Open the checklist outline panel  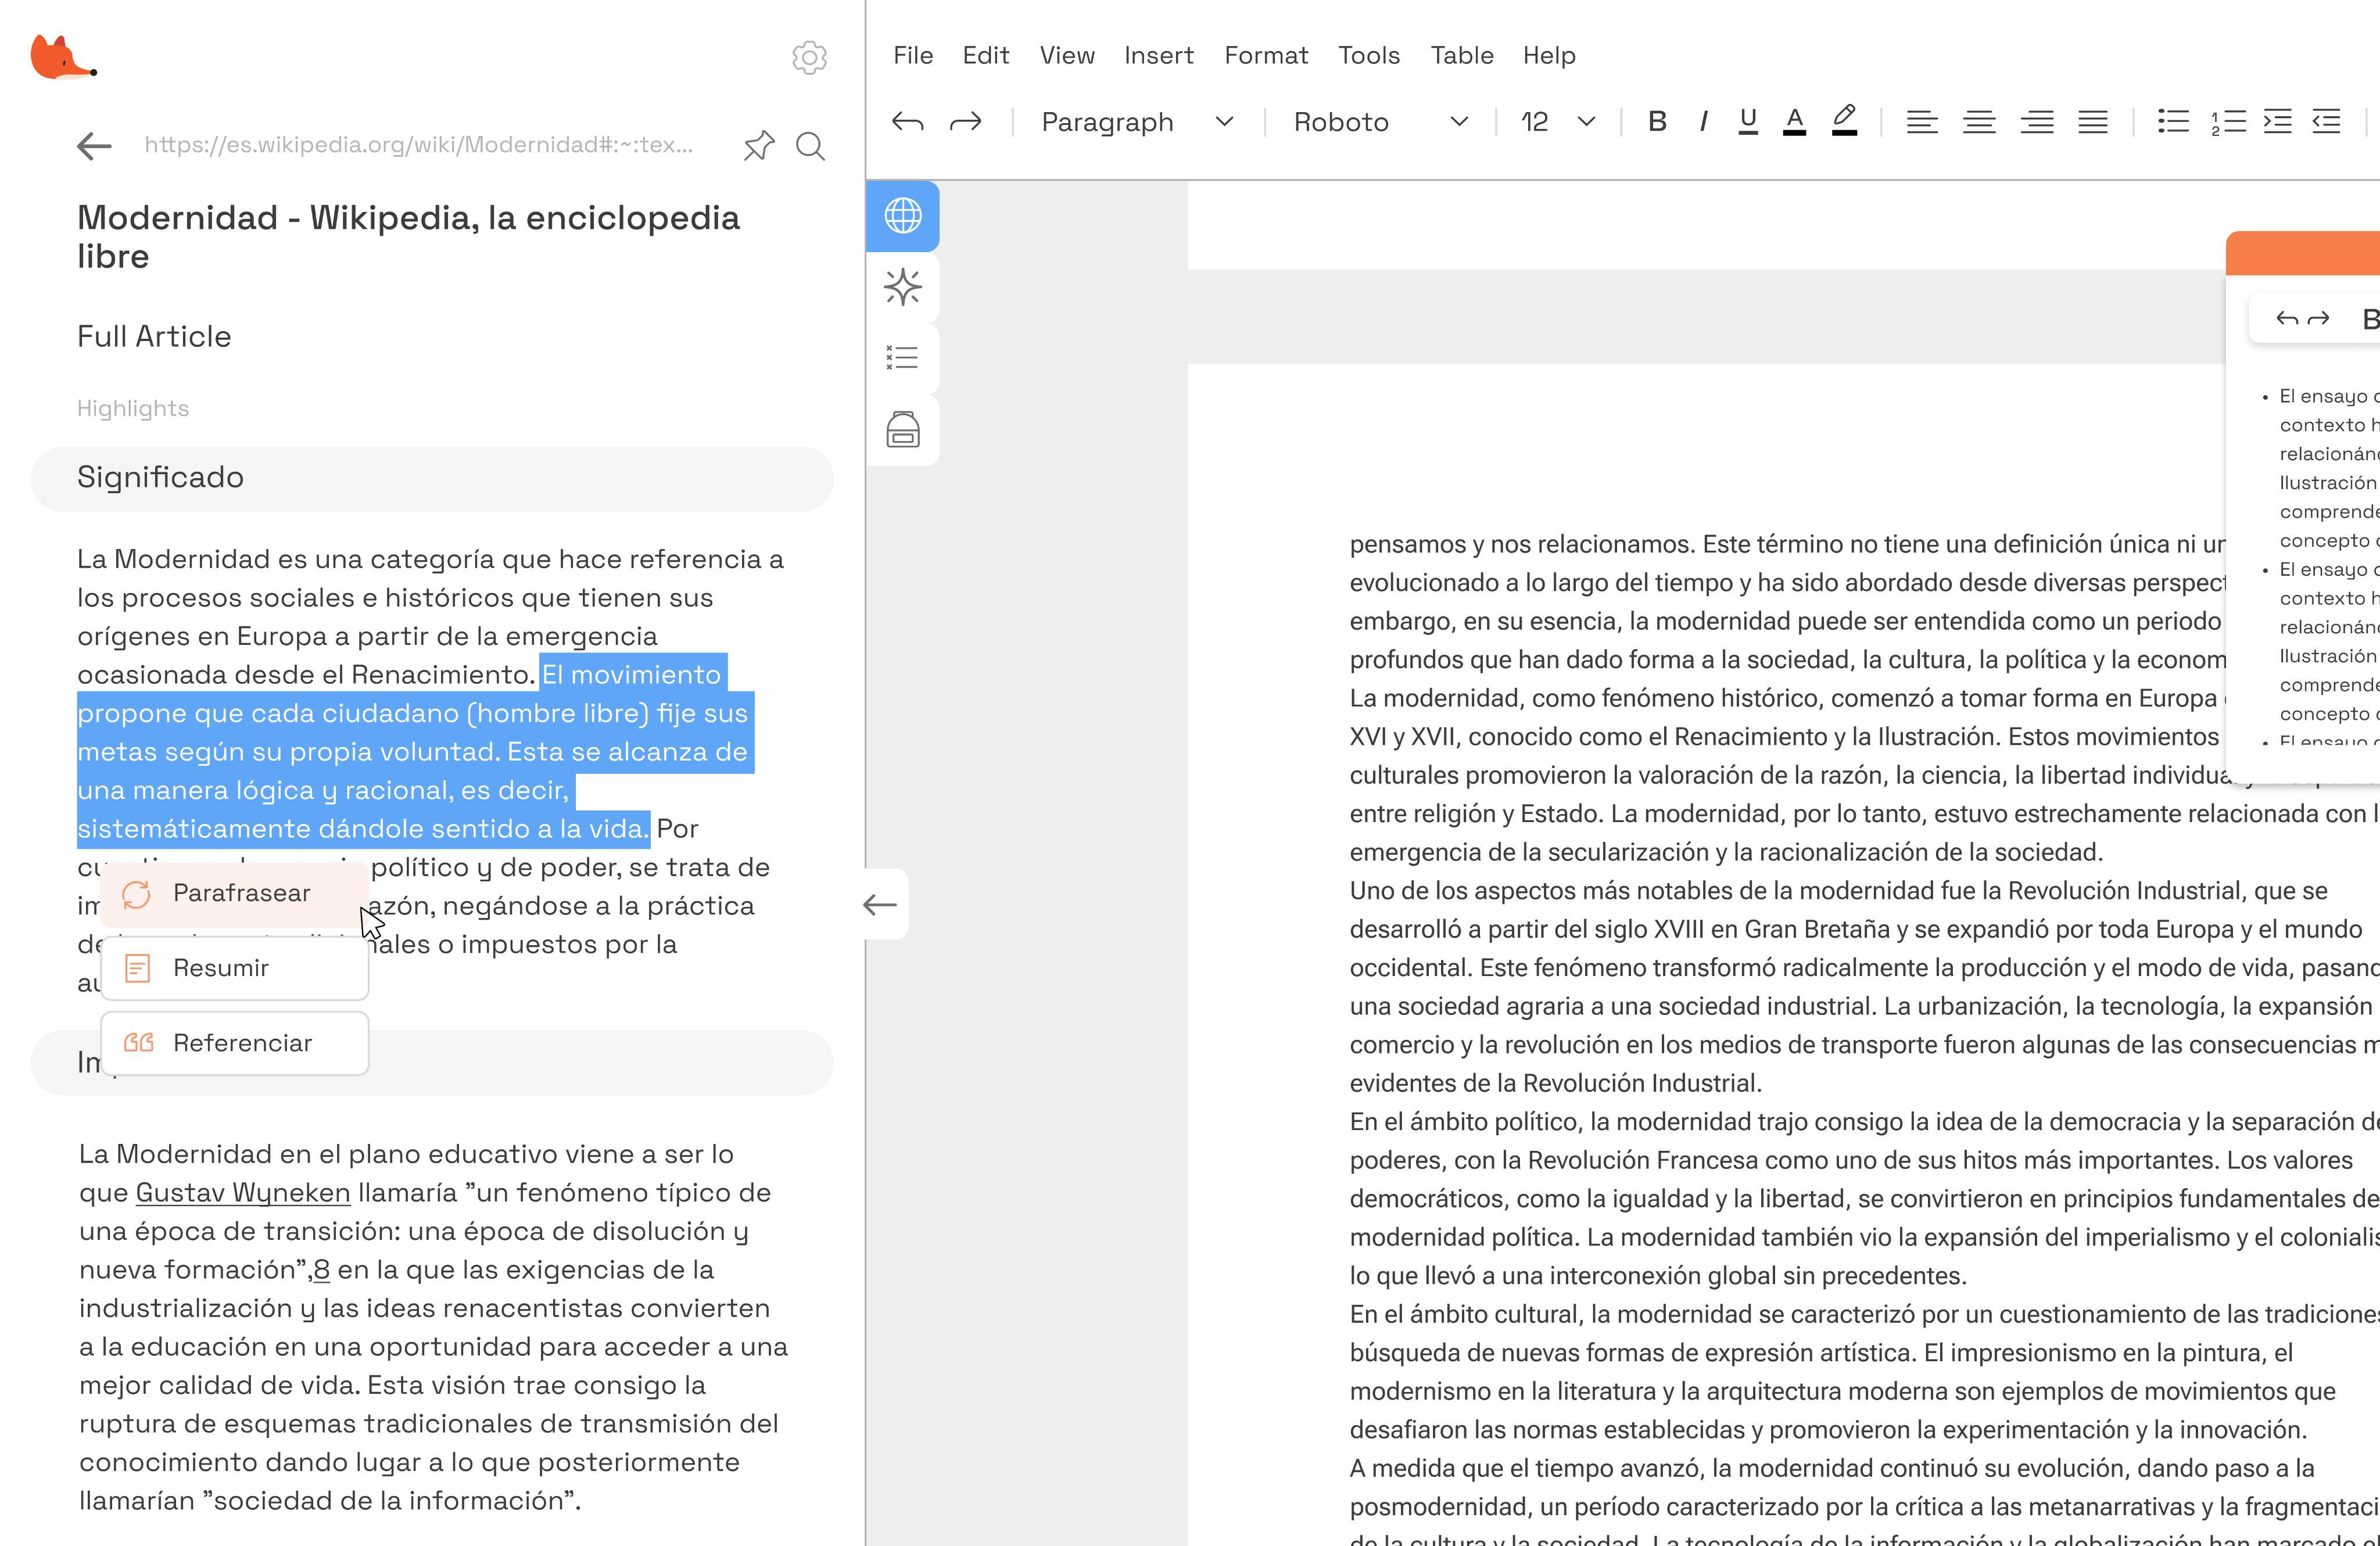(x=902, y=358)
